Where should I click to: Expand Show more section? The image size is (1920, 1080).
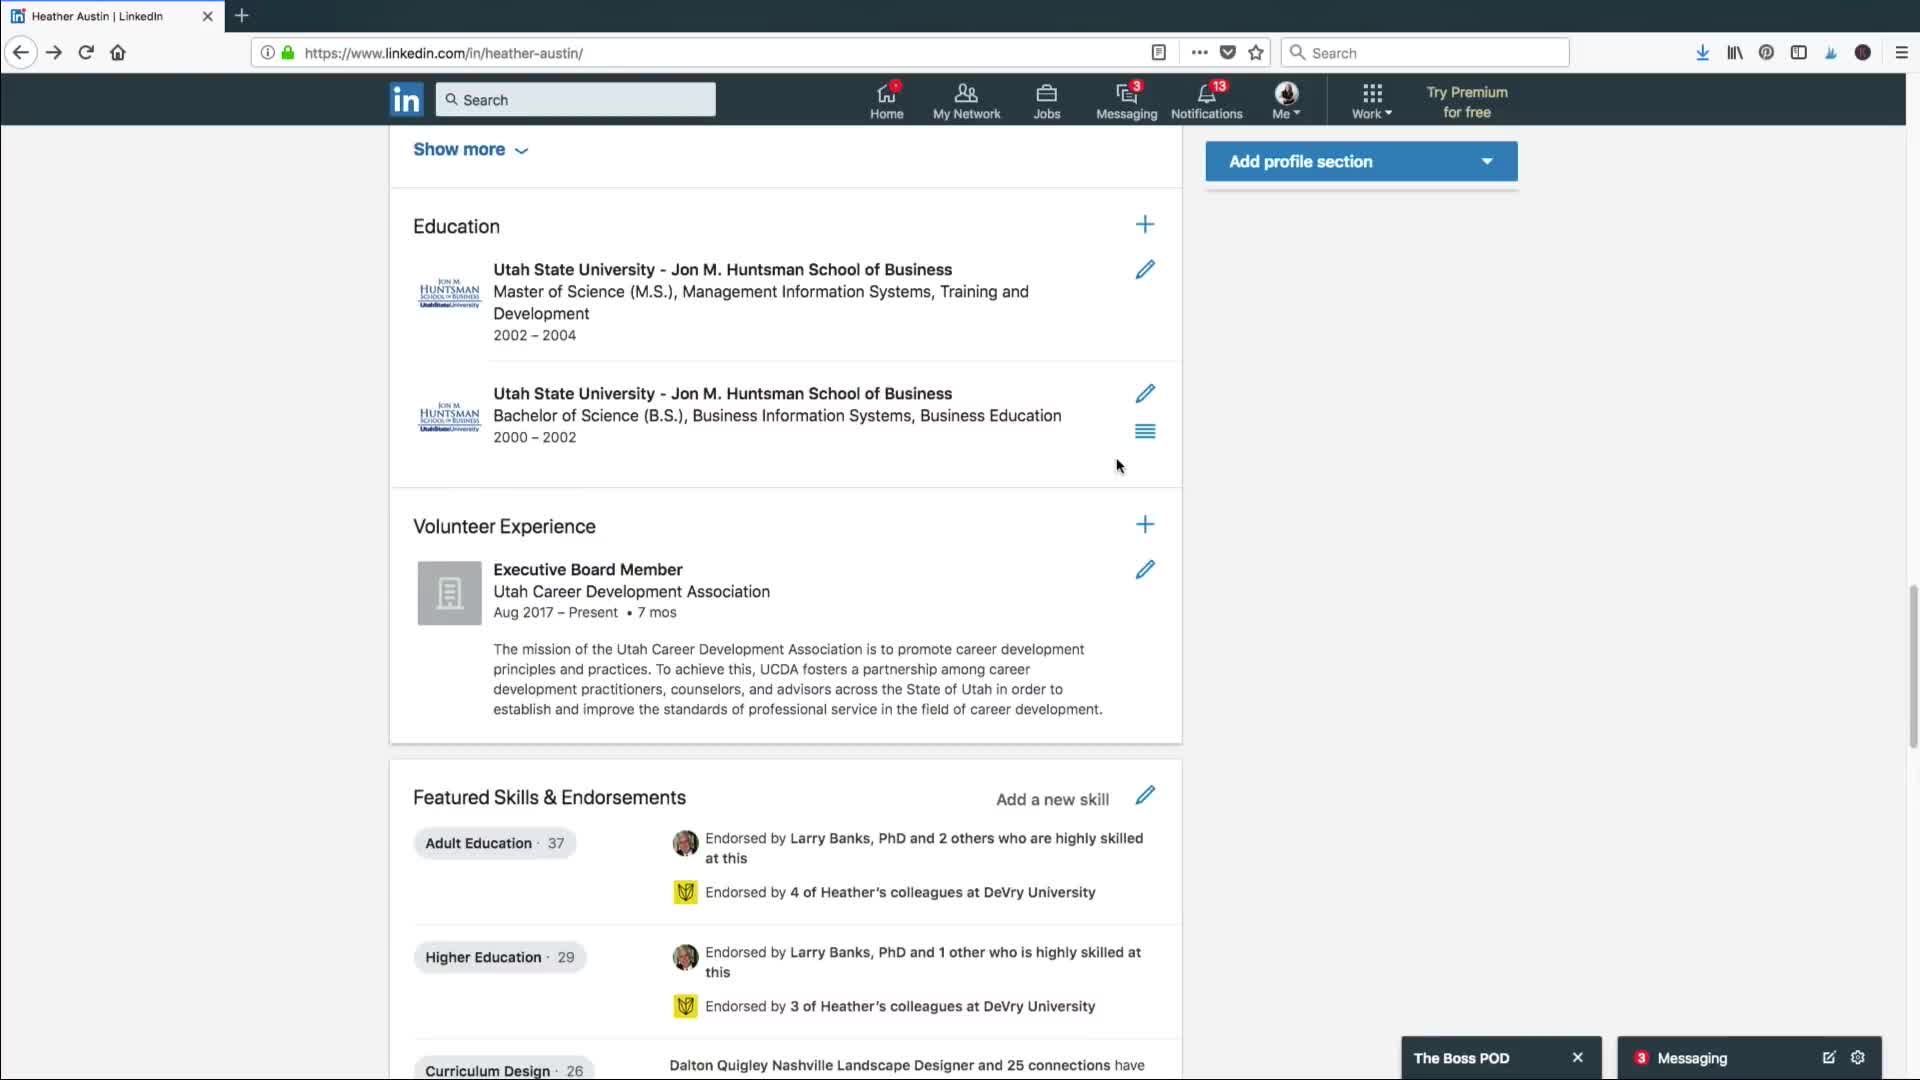point(470,149)
